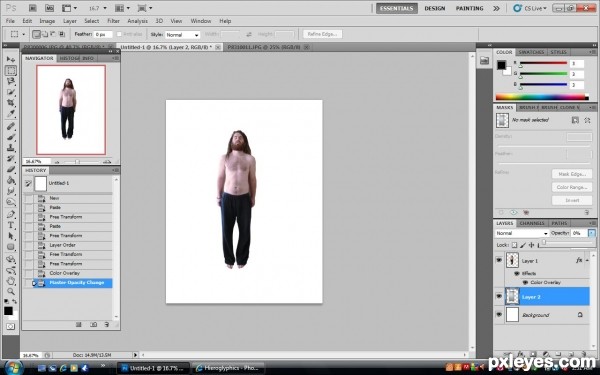Choose the Essentials workspace
Screen dimensions: 600x375
pyautogui.click(x=396, y=8)
